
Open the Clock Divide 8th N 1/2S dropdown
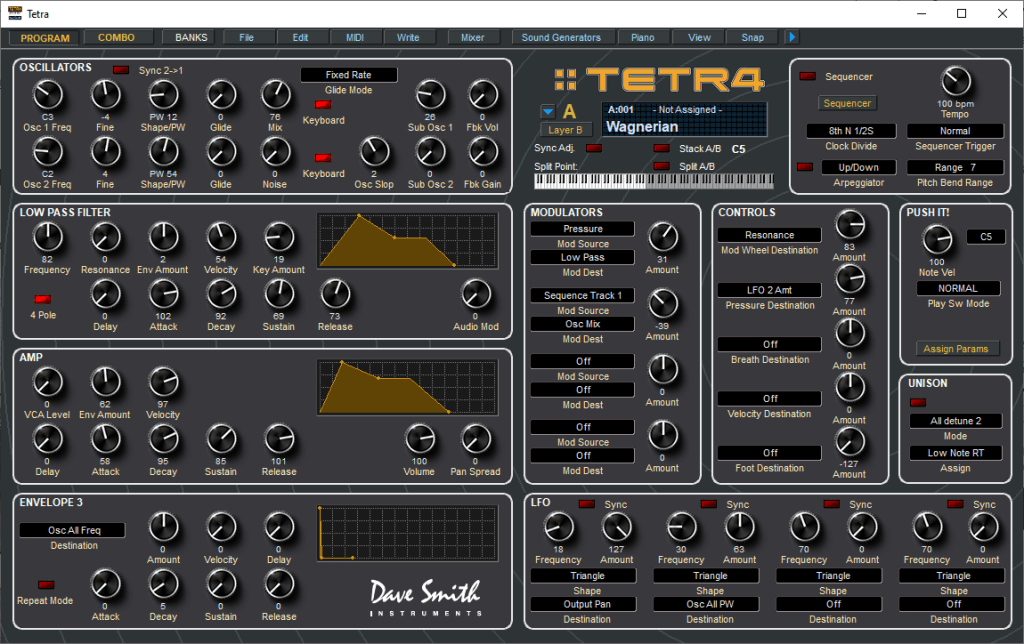point(852,131)
